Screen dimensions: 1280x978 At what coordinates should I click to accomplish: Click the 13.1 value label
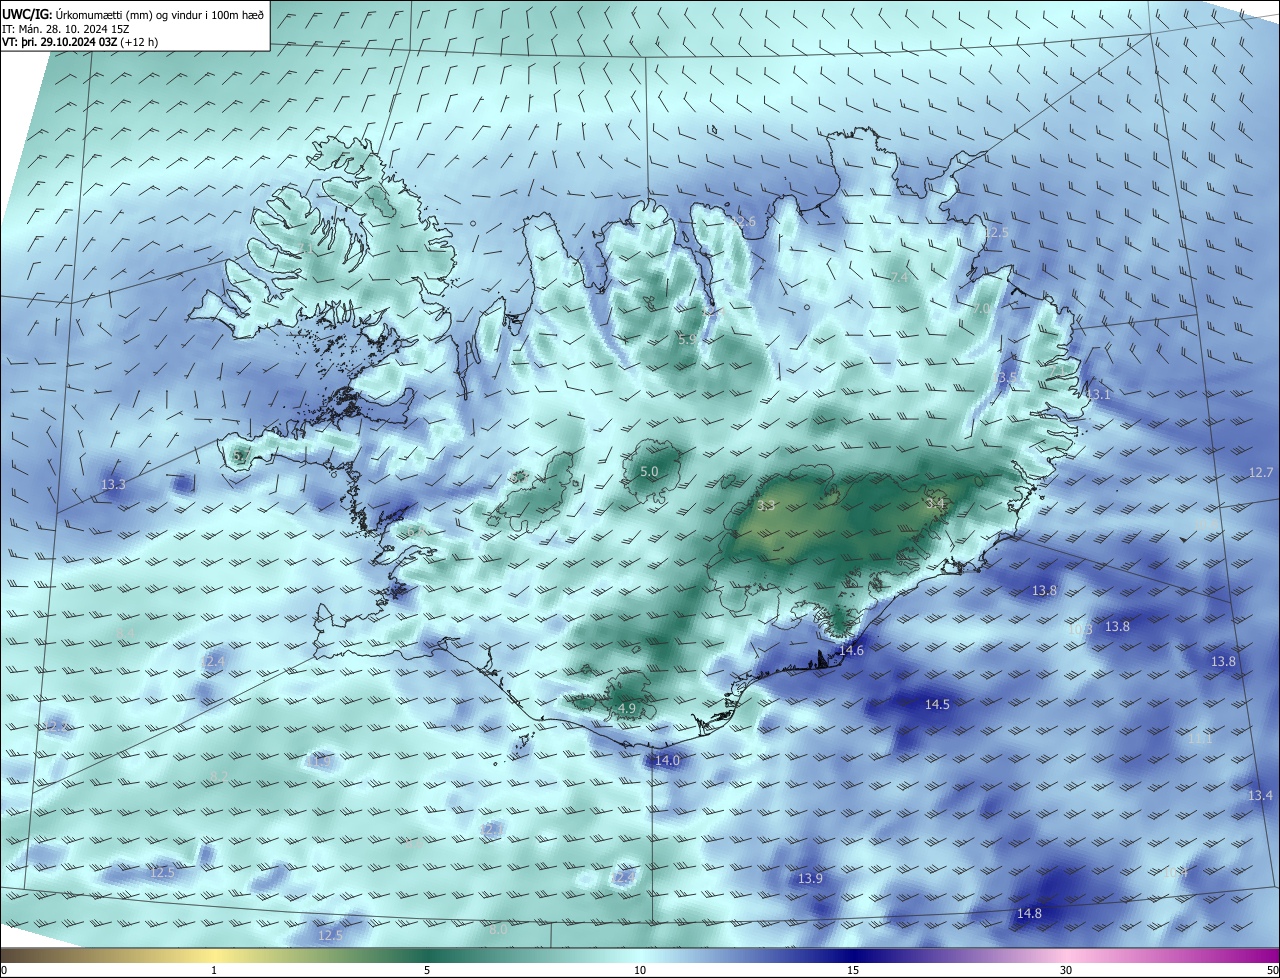pos(1099,395)
